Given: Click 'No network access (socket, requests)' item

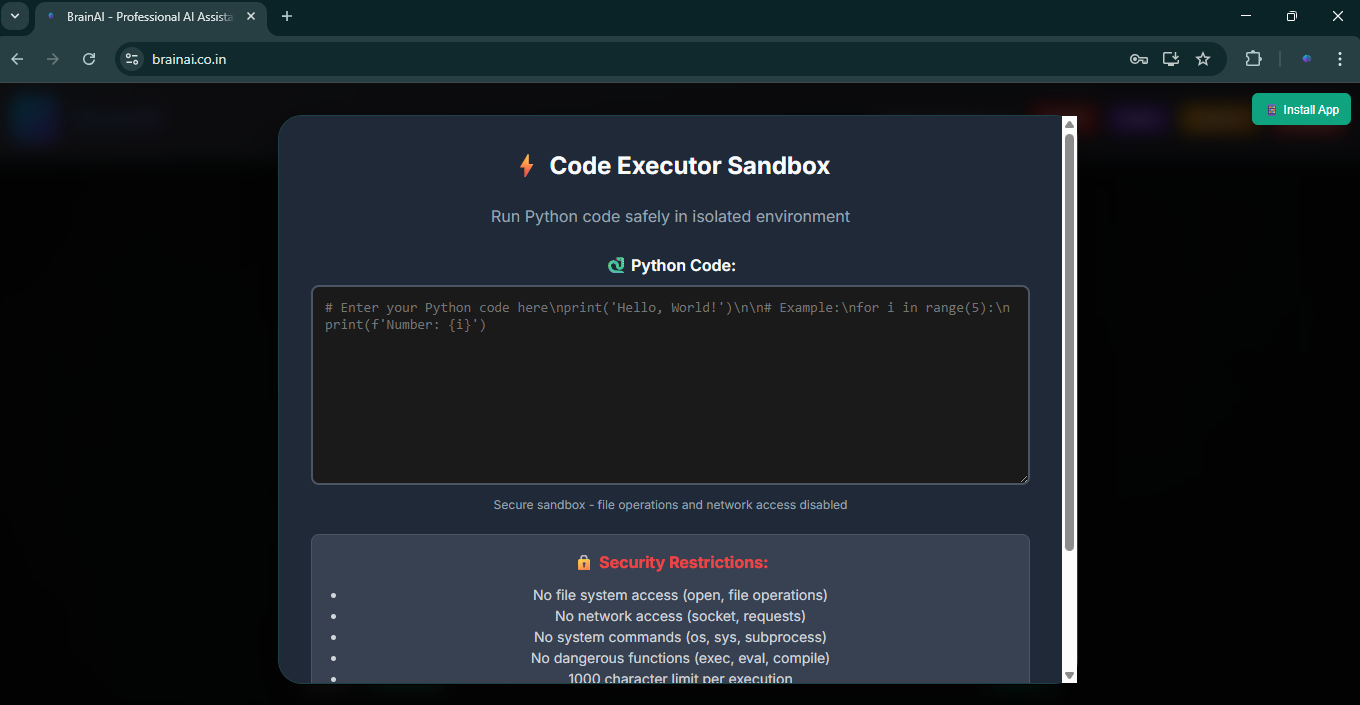Looking at the screenshot, I should 680,616.
